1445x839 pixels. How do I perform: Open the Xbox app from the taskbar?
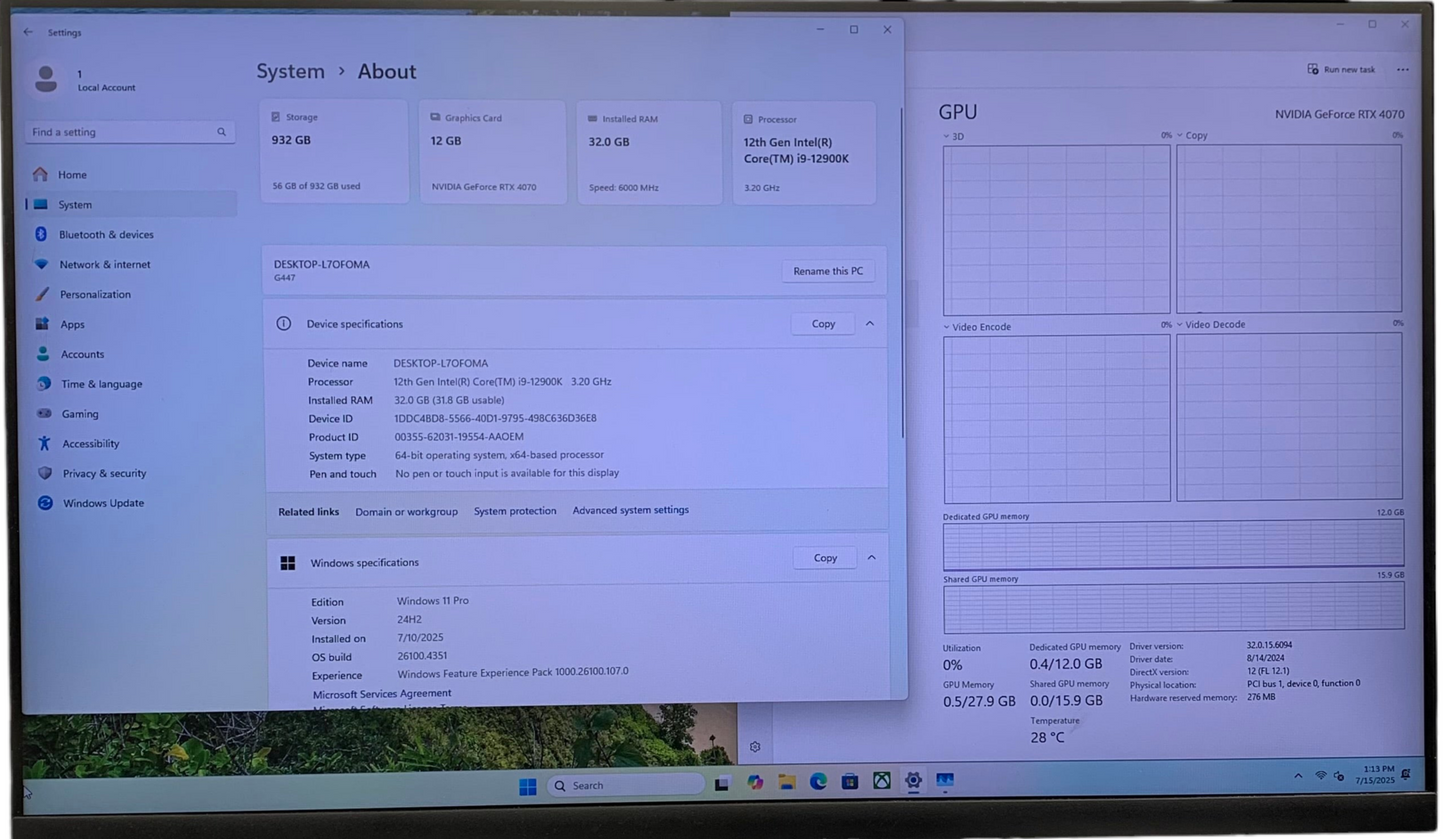tap(882, 781)
